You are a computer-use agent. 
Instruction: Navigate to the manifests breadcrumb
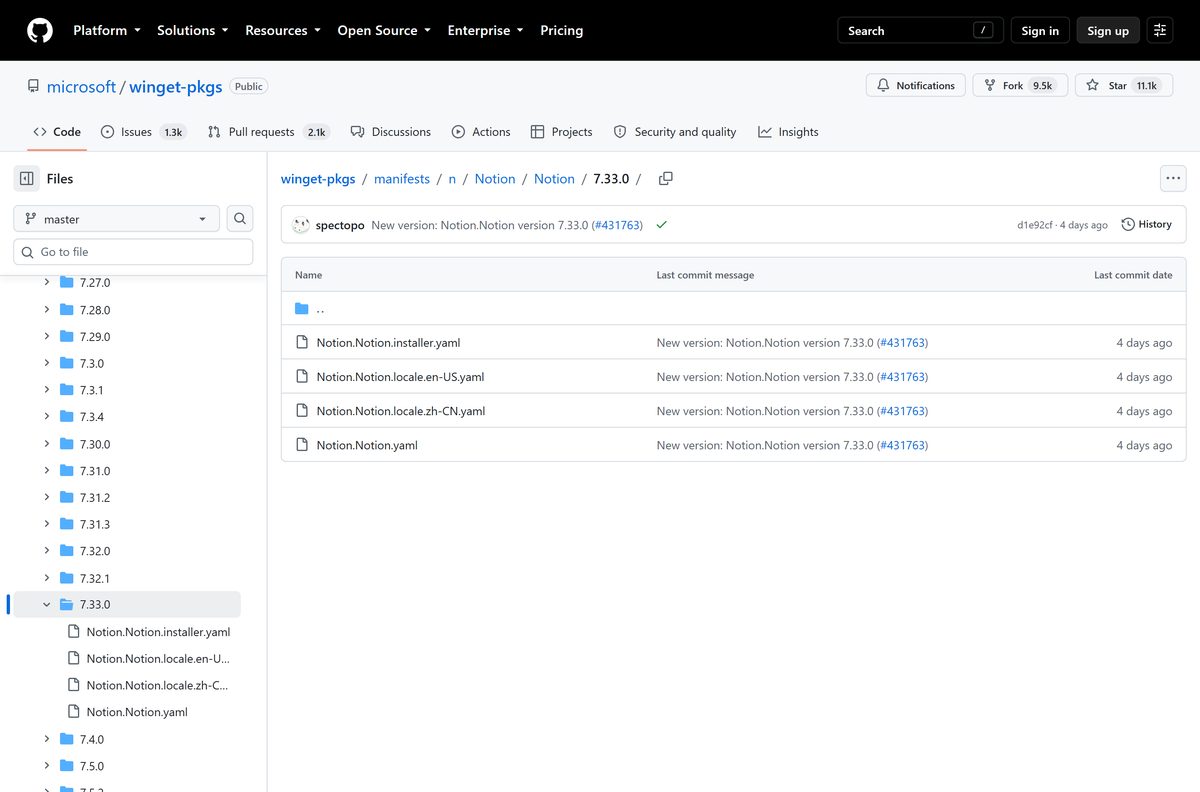402,179
